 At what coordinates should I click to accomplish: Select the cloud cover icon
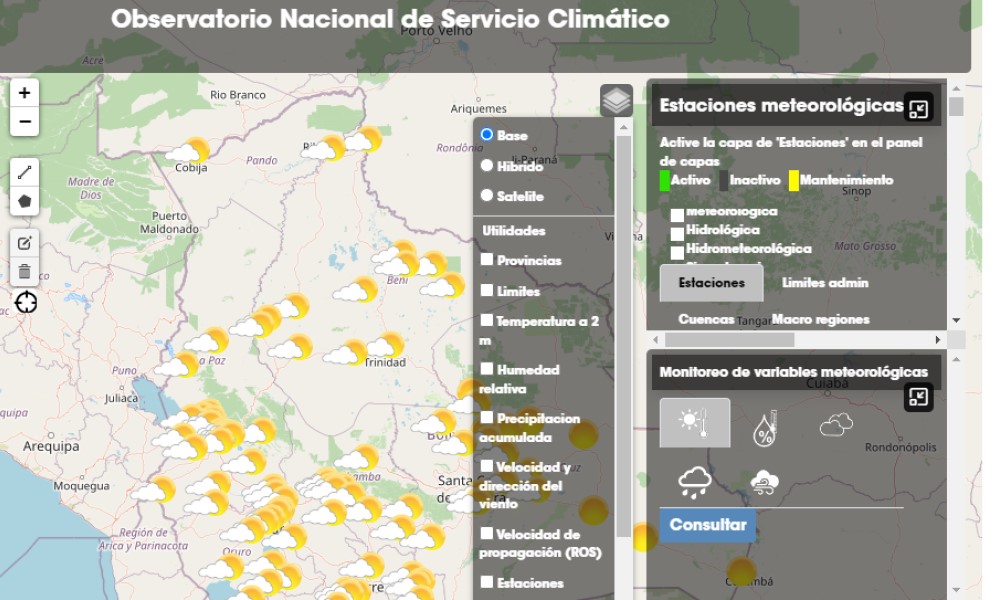tap(836, 425)
